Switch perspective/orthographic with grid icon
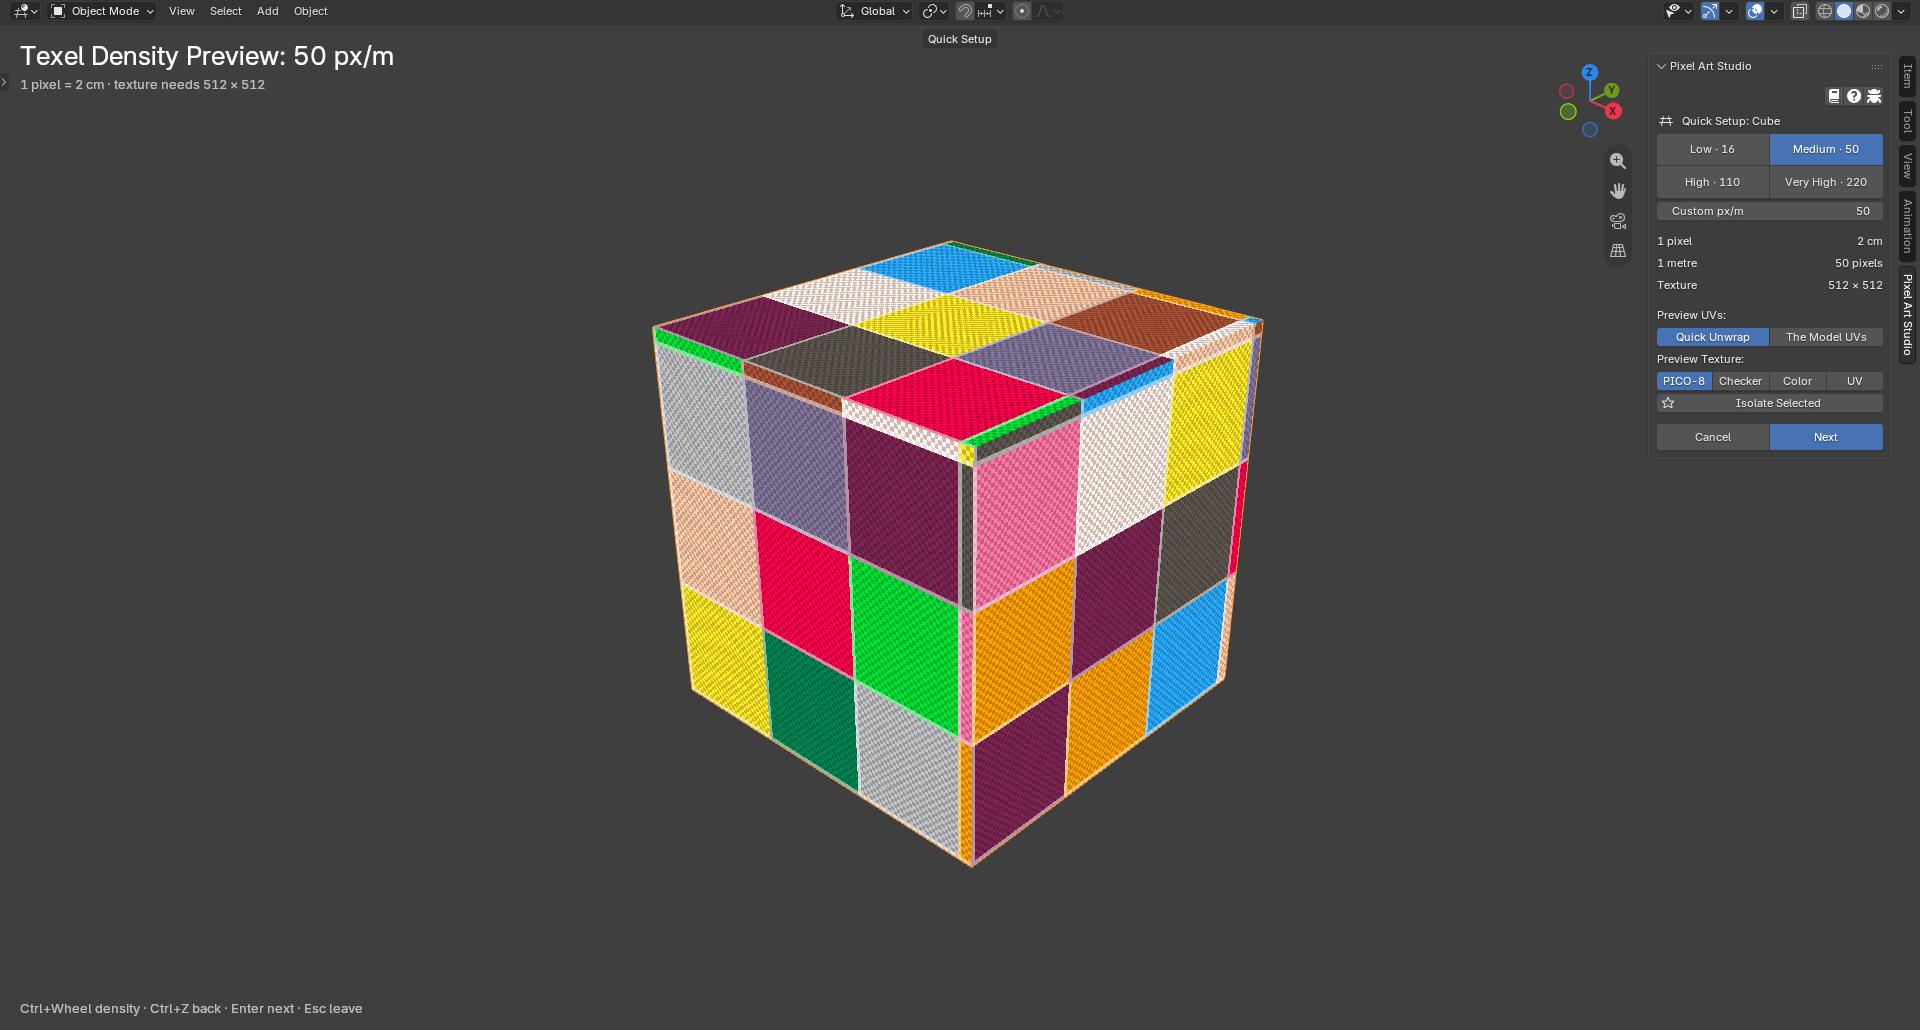The width and height of the screenshot is (1920, 1030). pos(1618,251)
